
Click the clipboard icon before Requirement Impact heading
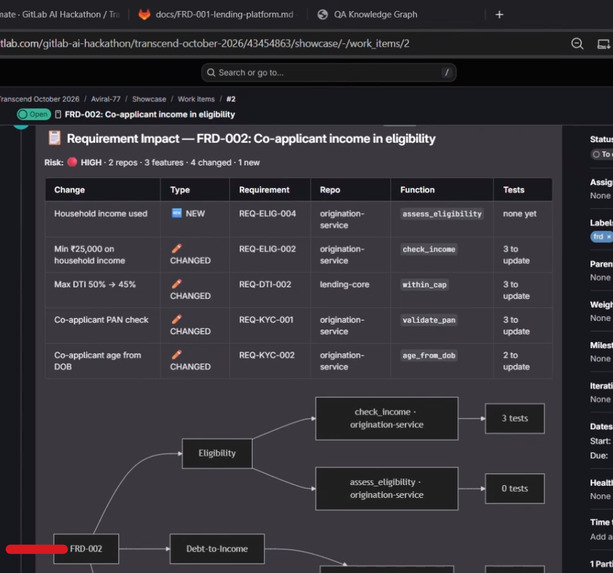54,138
